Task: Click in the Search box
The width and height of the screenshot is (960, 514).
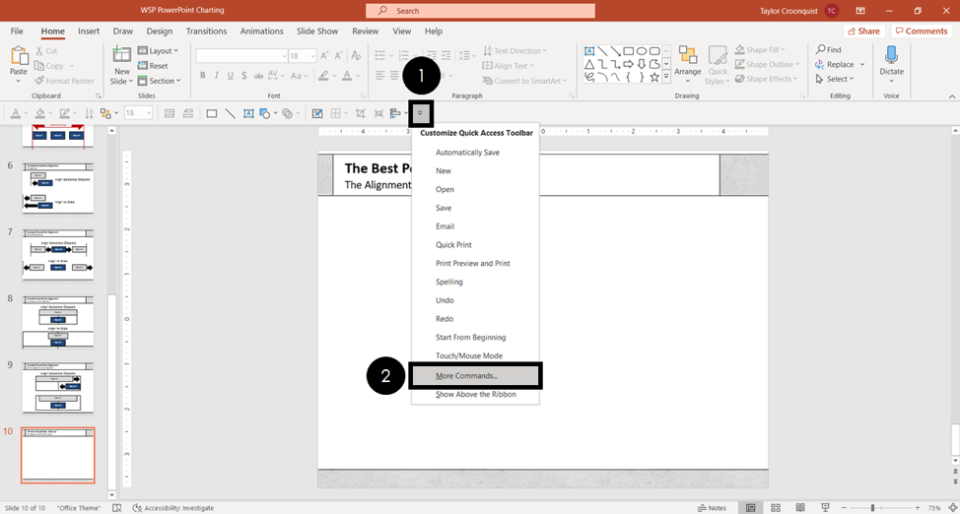Action: pyautogui.click(x=481, y=11)
